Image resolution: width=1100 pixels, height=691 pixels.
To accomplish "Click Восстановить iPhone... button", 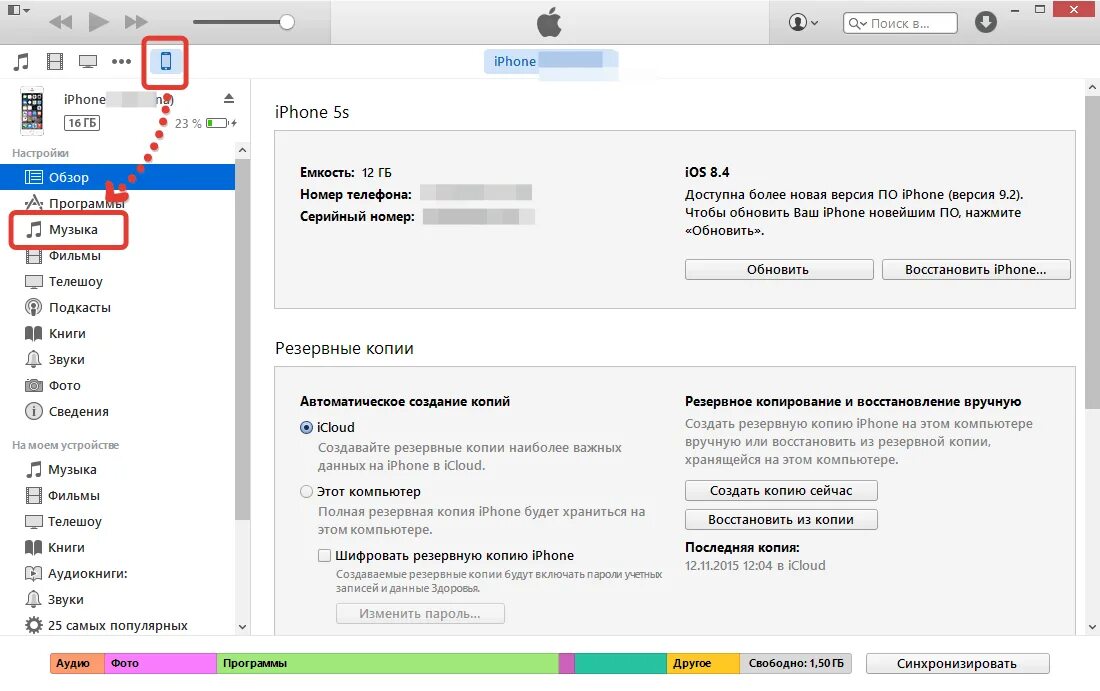I will point(976,269).
